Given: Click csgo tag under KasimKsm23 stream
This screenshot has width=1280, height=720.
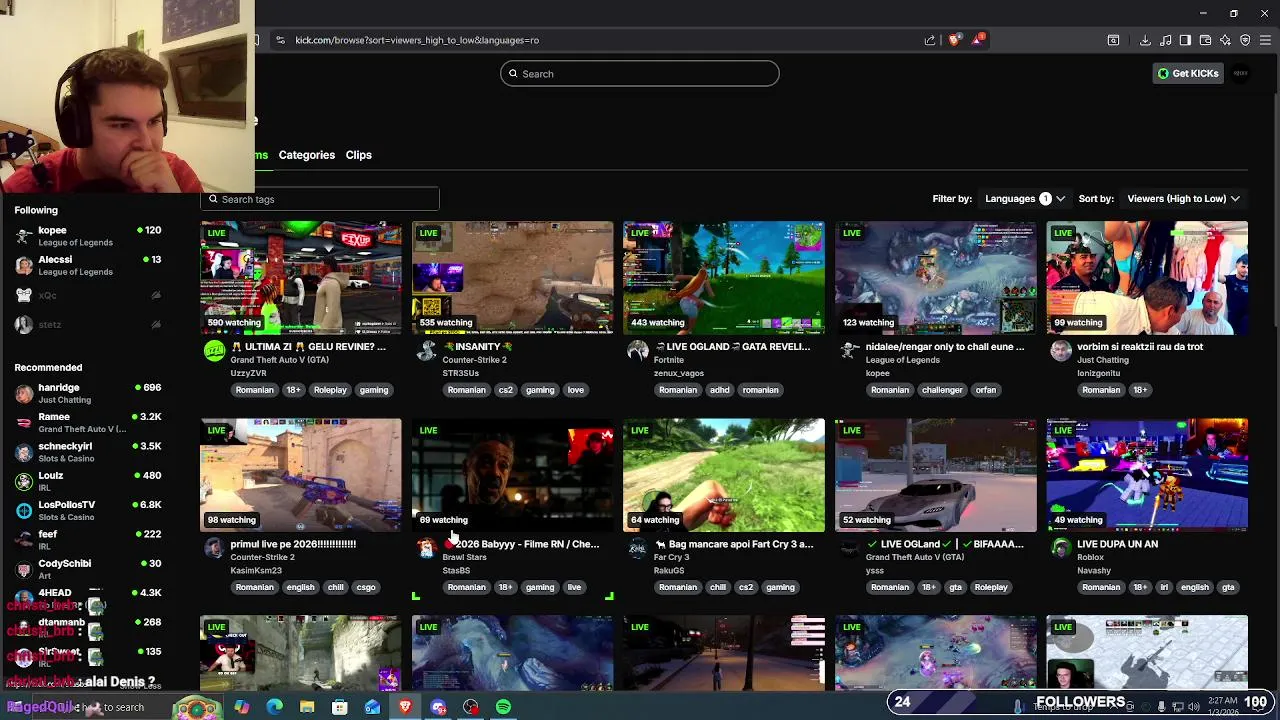Looking at the screenshot, I should [366, 587].
